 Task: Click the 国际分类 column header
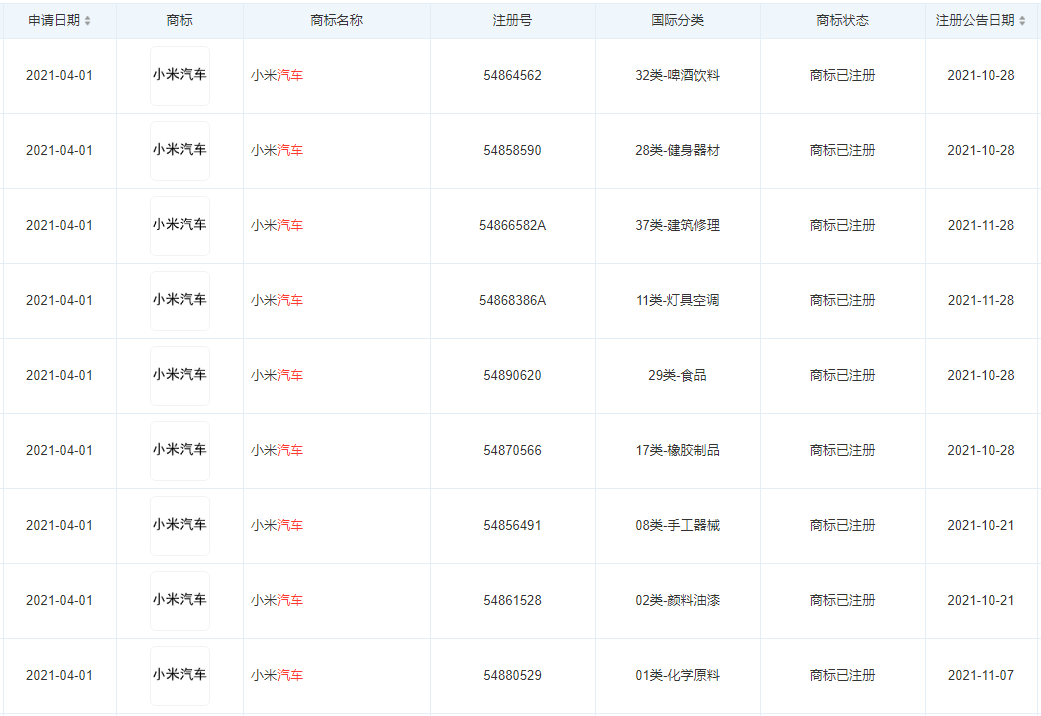(678, 21)
